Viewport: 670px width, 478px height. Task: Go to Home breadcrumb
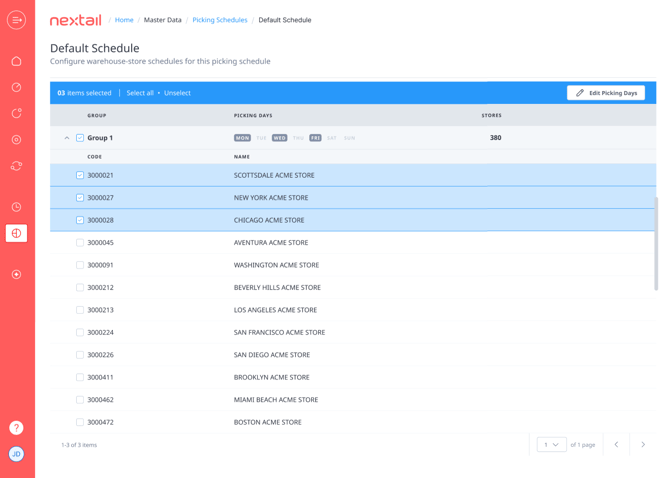click(x=124, y=20)
